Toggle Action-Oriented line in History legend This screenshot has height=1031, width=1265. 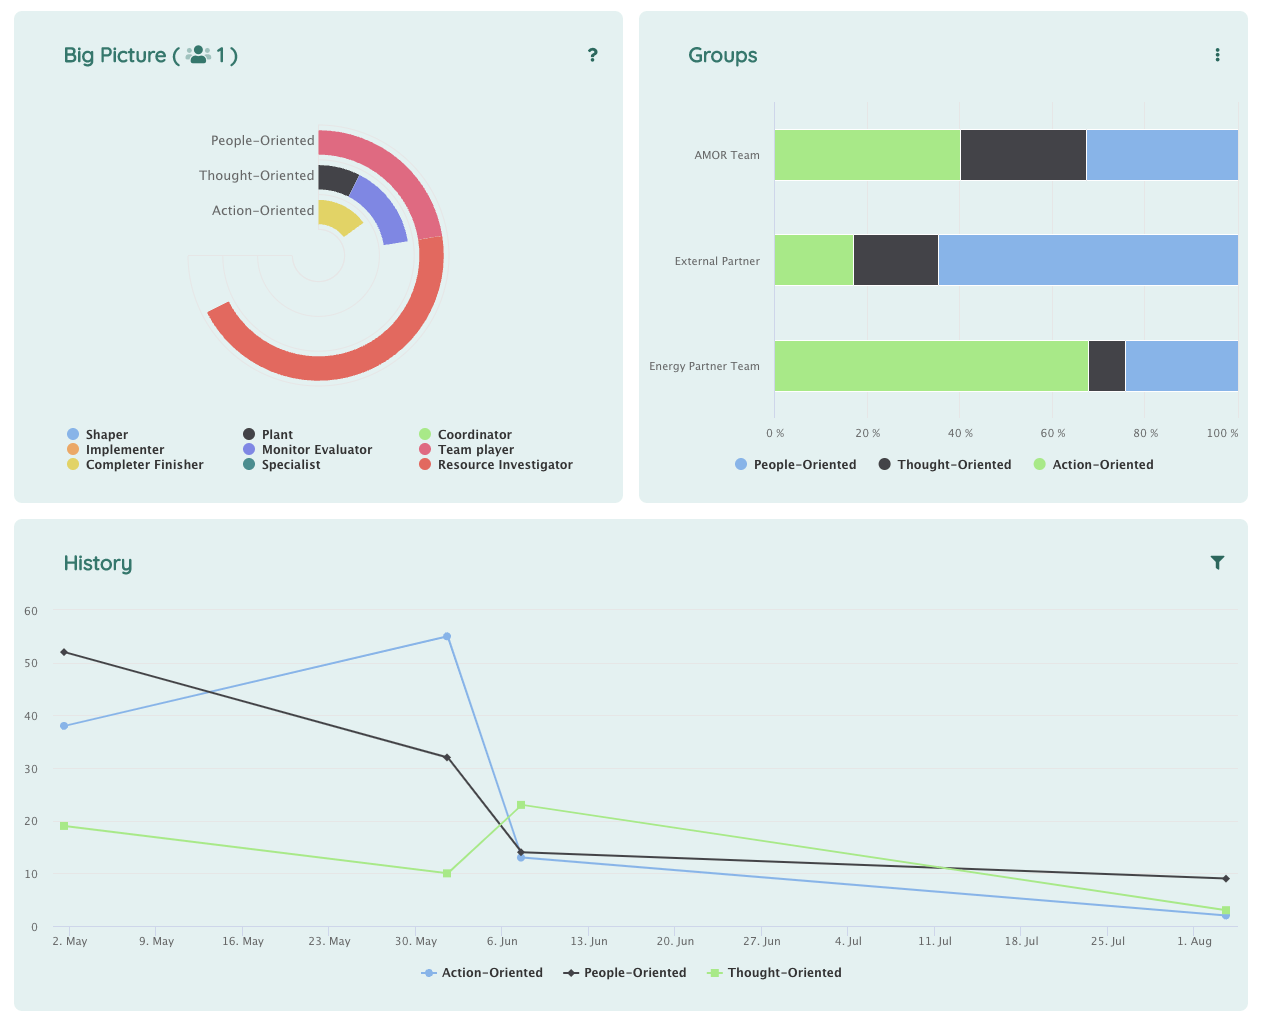[482, 973]
